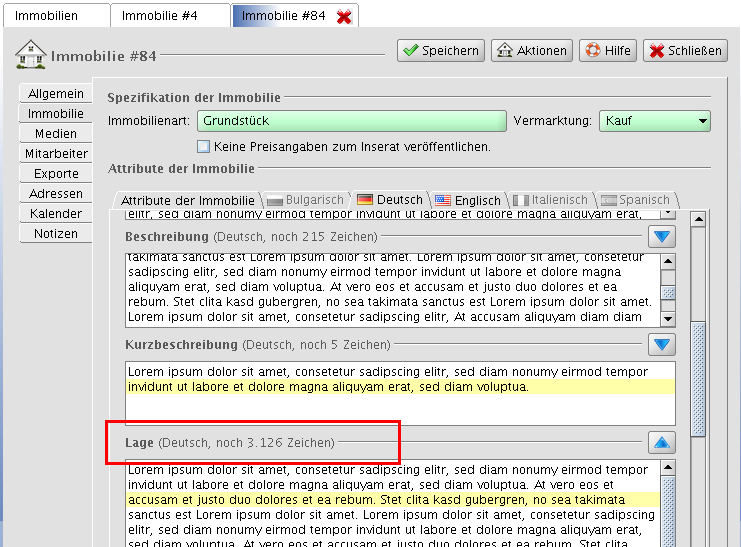Open Hilfe with the lifebuoy icon
741x547 pixels.
point(607,51)
